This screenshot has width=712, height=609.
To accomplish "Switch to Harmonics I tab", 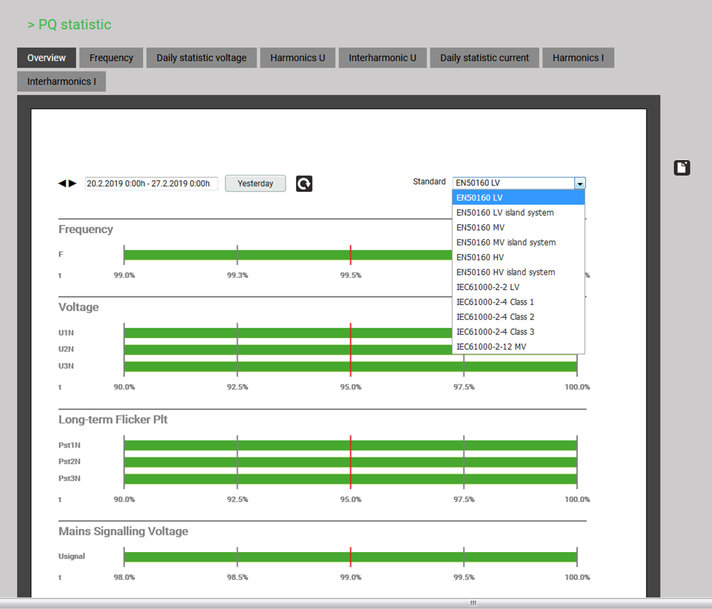I will coord(578,58).
